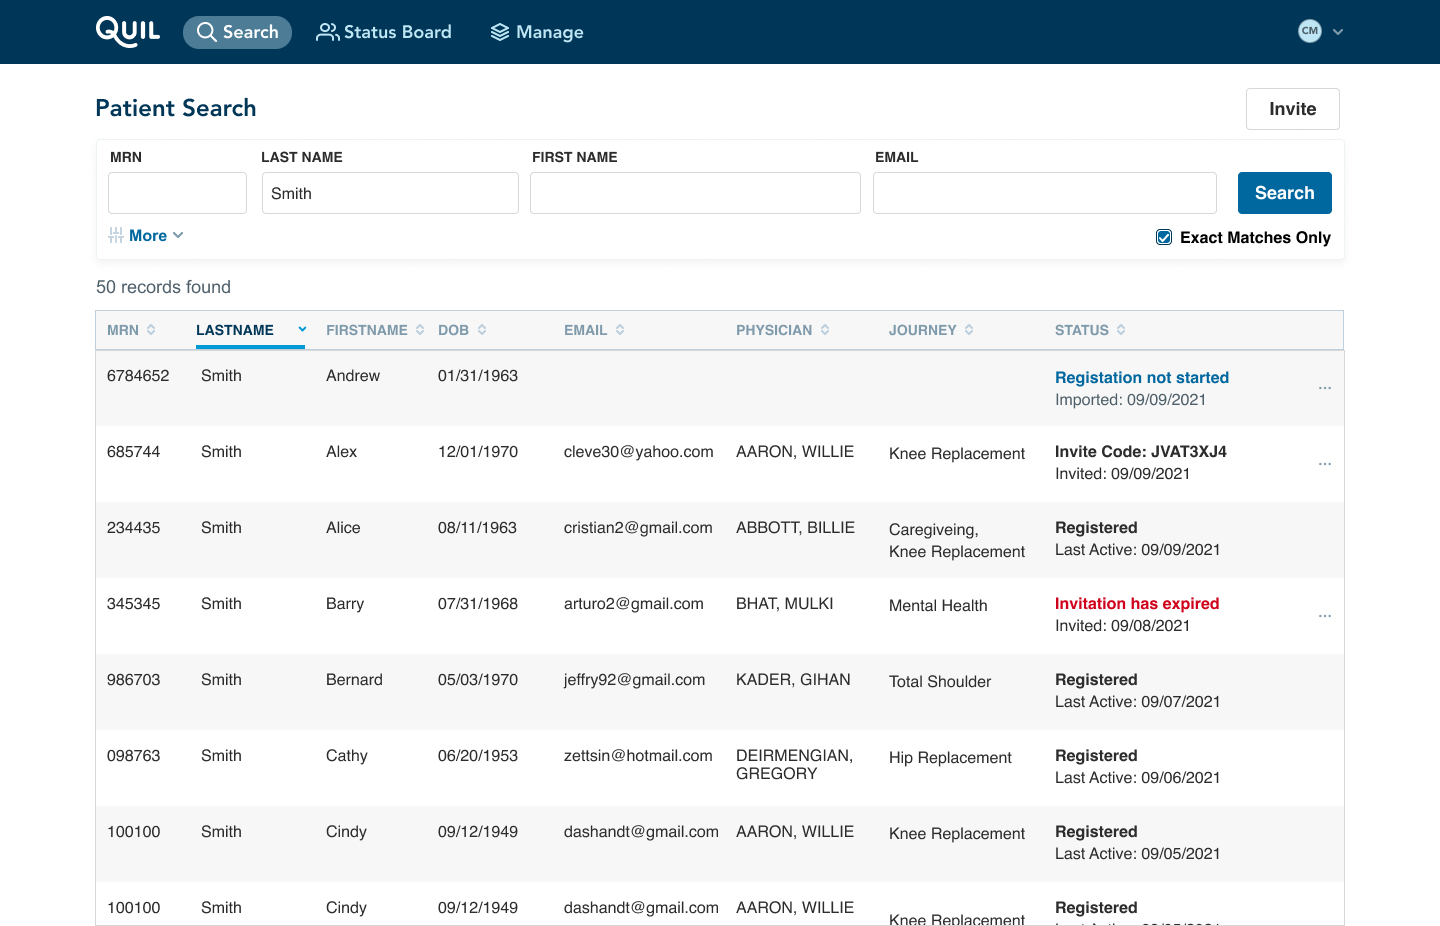Image resolution: width=1440 pixels, height=926 pixels.
Task: Toggle Lastname column sort chevron
Action: 302,329
